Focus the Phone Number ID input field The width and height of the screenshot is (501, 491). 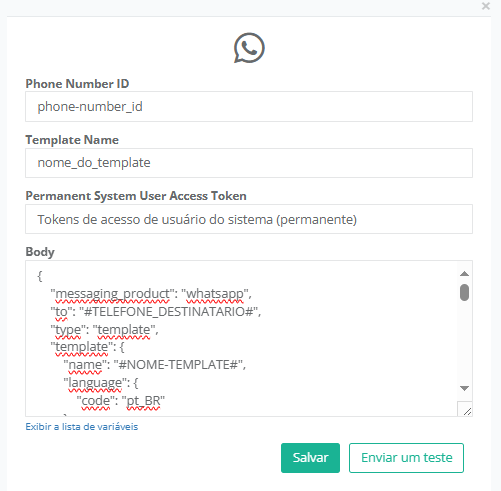coord(249,107)
